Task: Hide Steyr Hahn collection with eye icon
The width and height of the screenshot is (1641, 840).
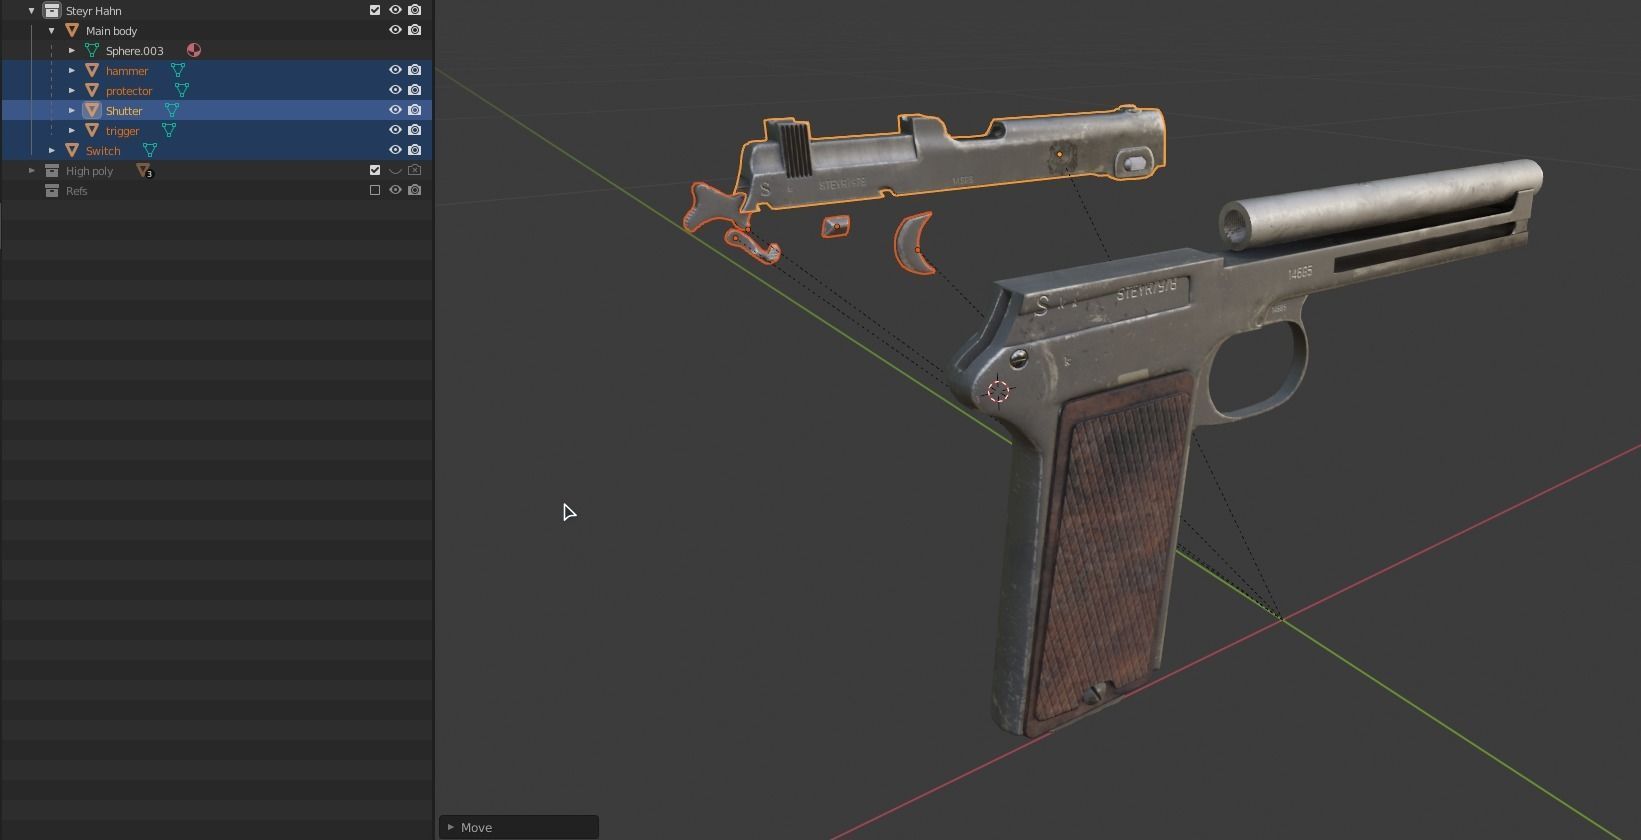Action: click(395, 10)
